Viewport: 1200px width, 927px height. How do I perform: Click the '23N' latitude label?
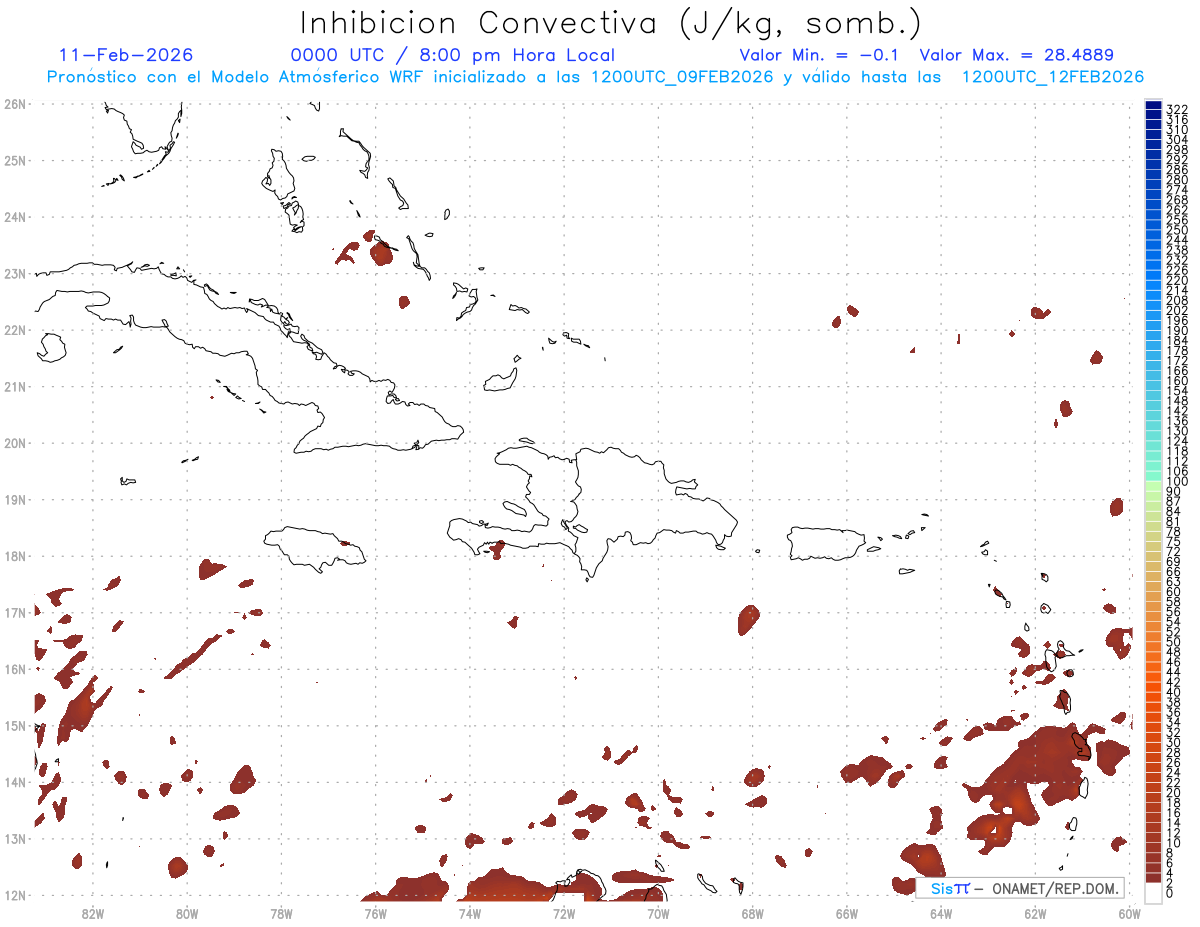(15, 273)
